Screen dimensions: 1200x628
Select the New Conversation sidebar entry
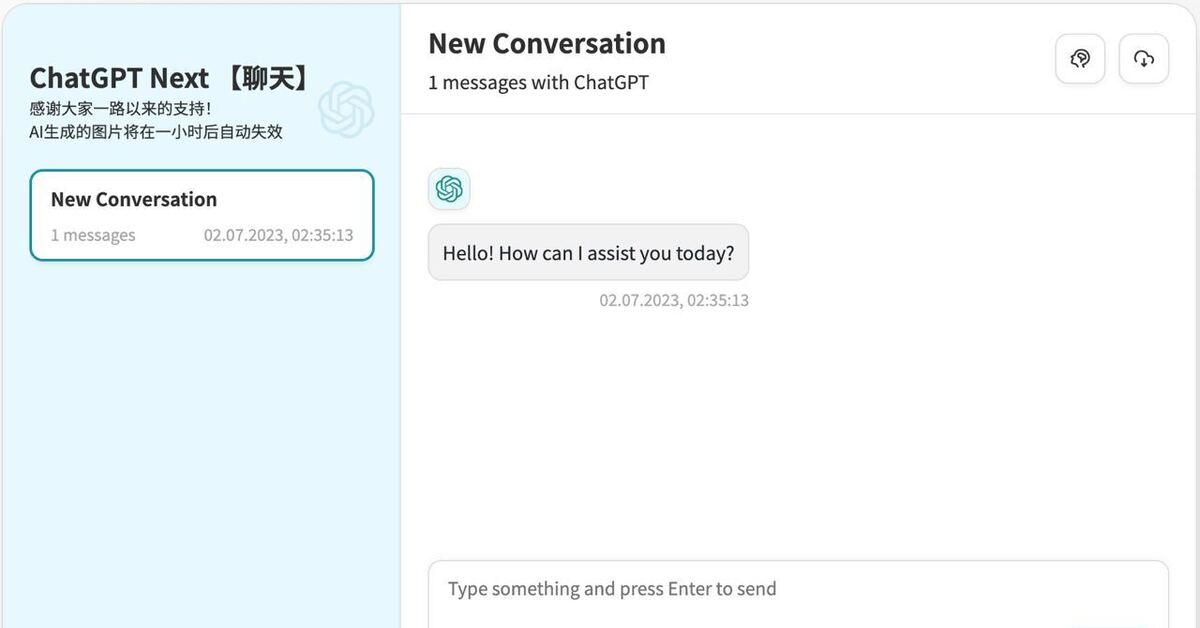tap(201, 216)
